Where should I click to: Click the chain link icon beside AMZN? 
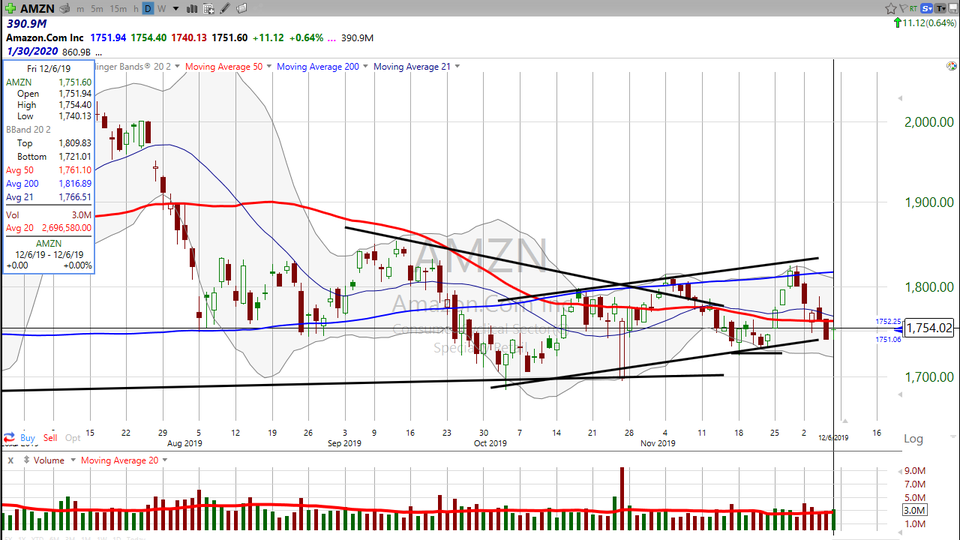65,9
